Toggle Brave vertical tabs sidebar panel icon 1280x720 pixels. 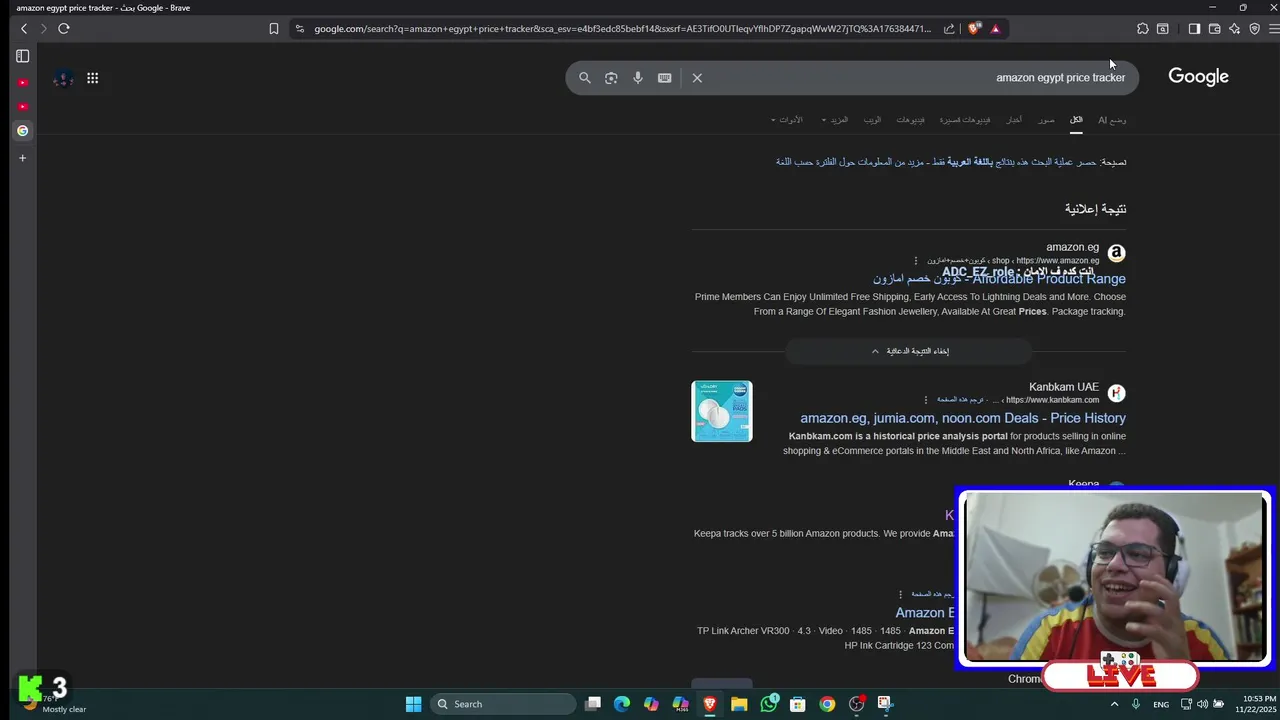(x=22, y=56)
